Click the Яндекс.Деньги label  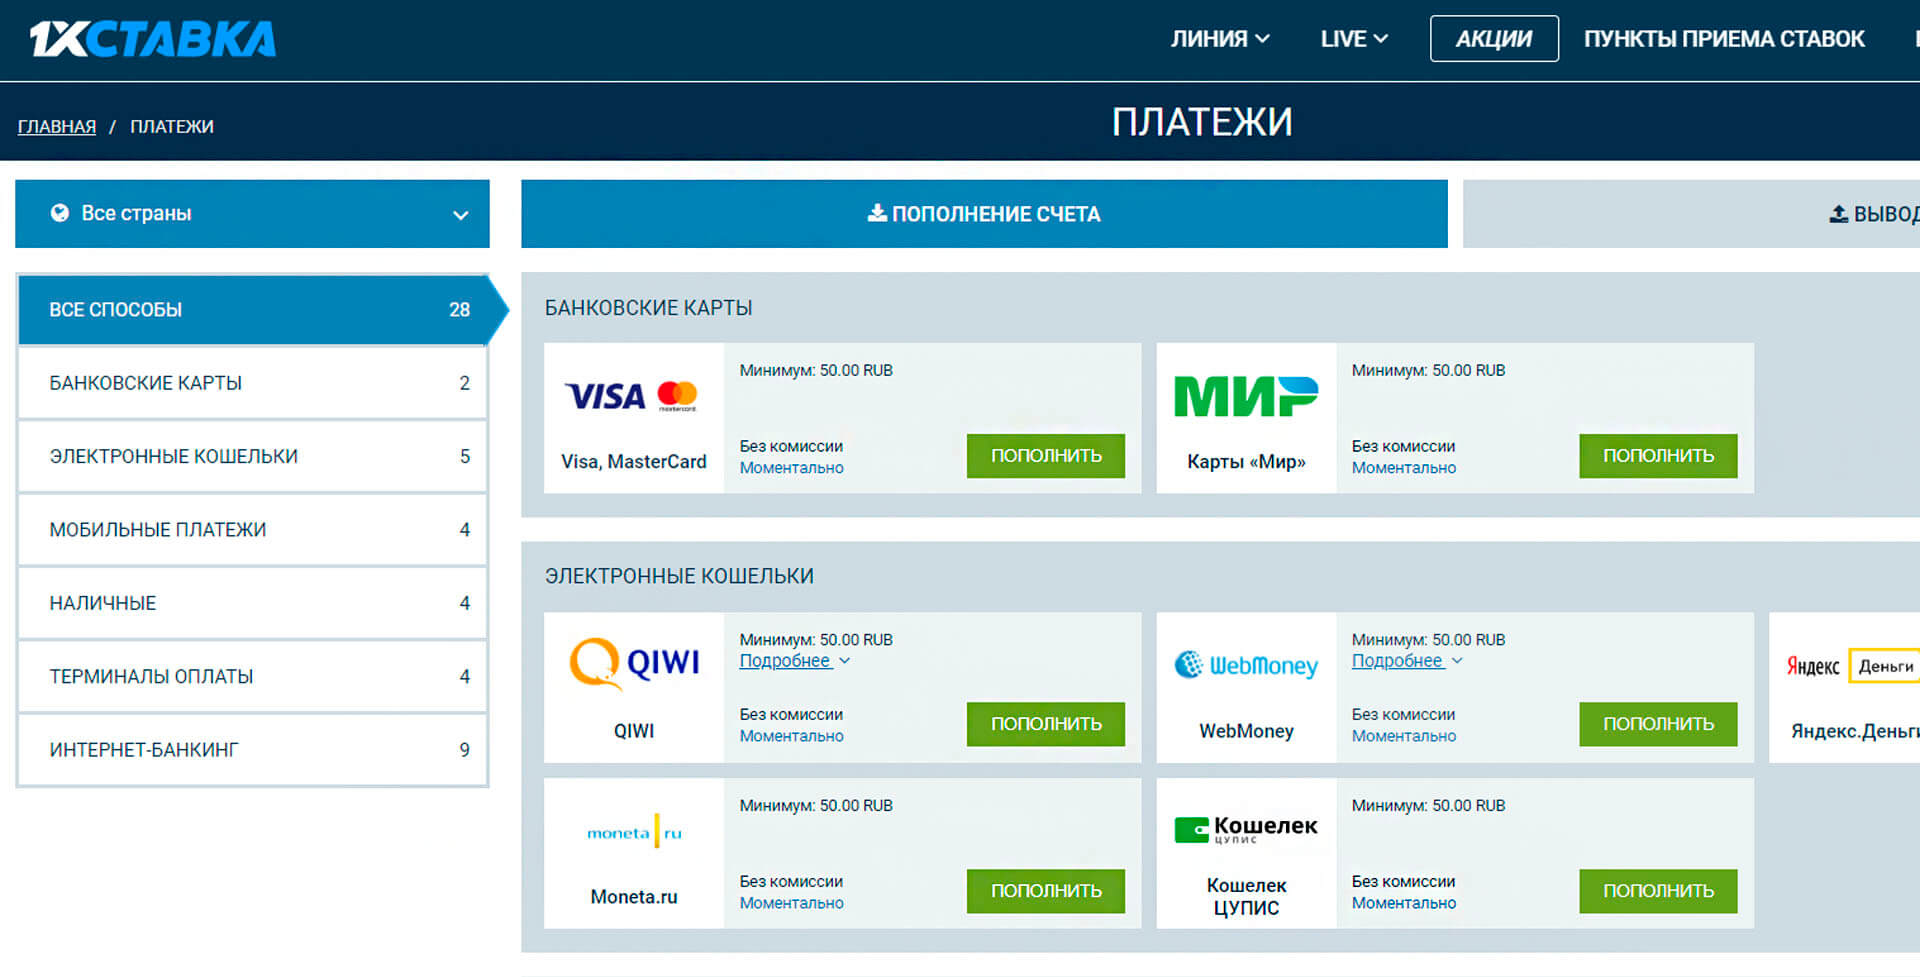click(1855, 731)
